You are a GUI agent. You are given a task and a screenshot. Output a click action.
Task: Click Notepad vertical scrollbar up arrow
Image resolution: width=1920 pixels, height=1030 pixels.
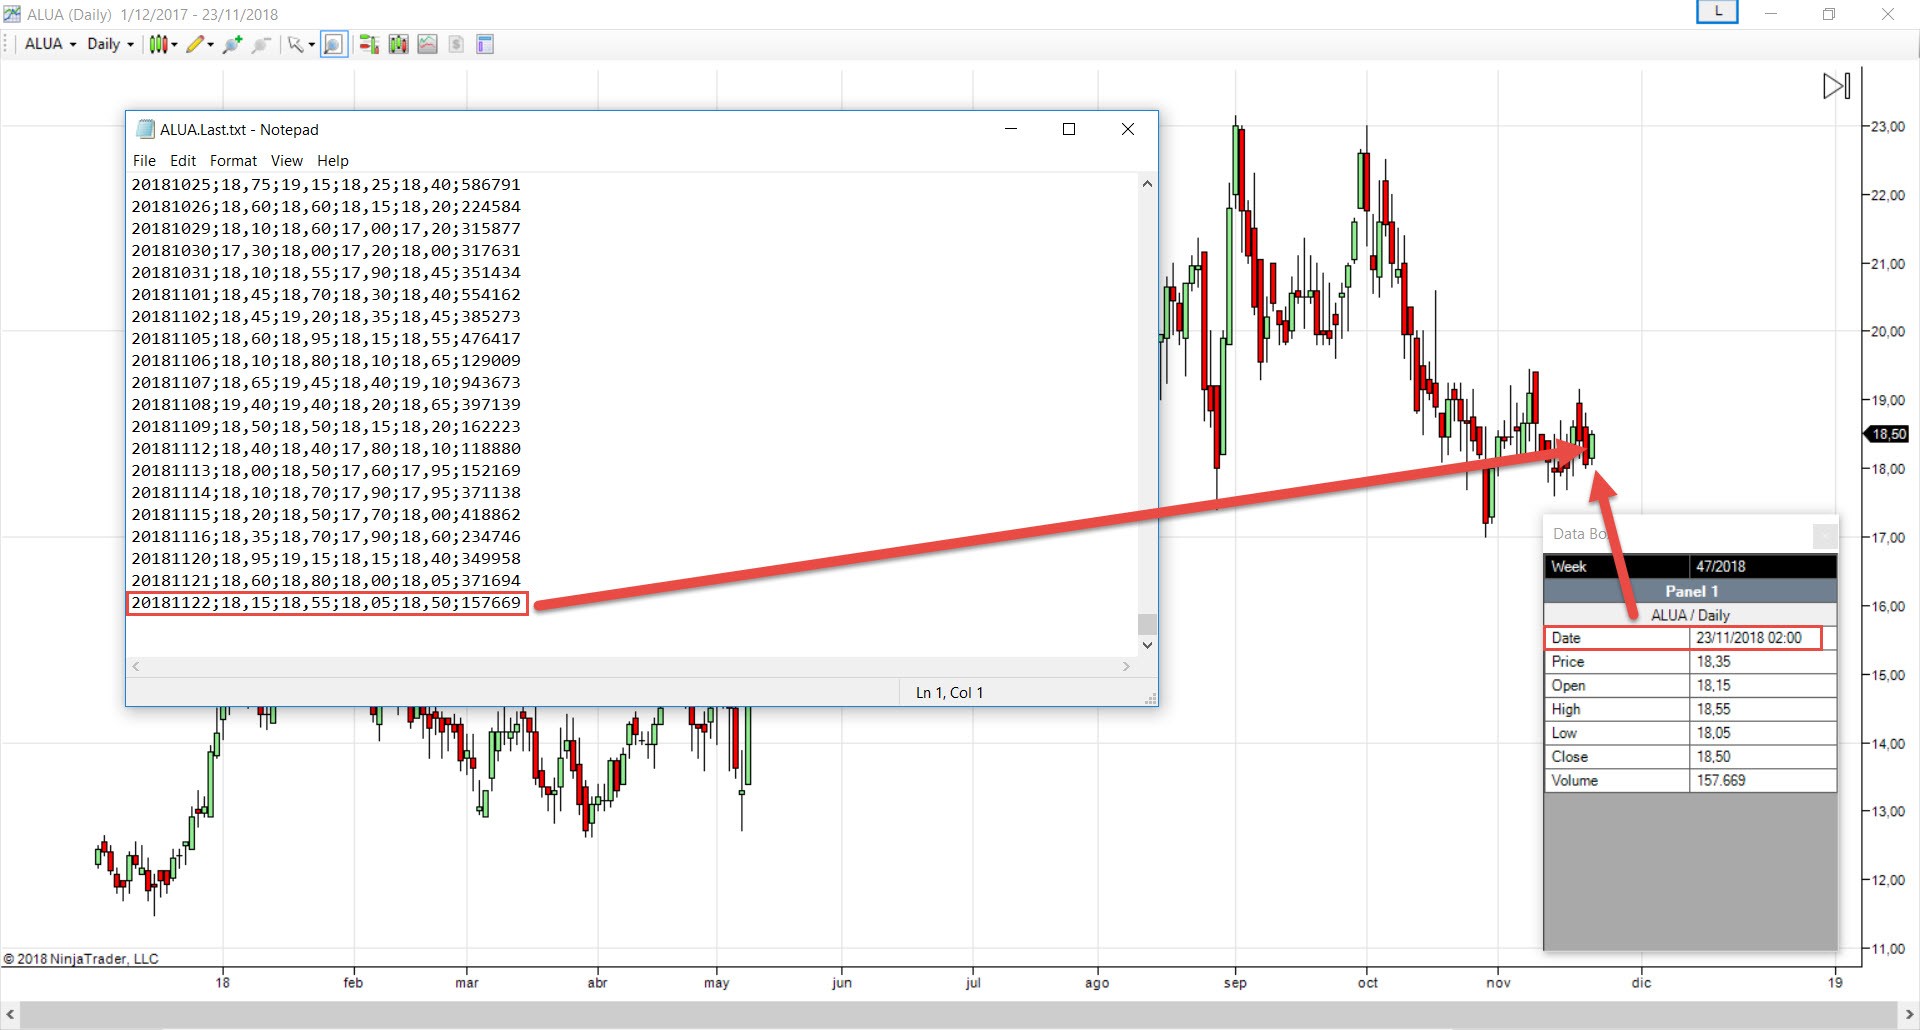click(1147, 184)
